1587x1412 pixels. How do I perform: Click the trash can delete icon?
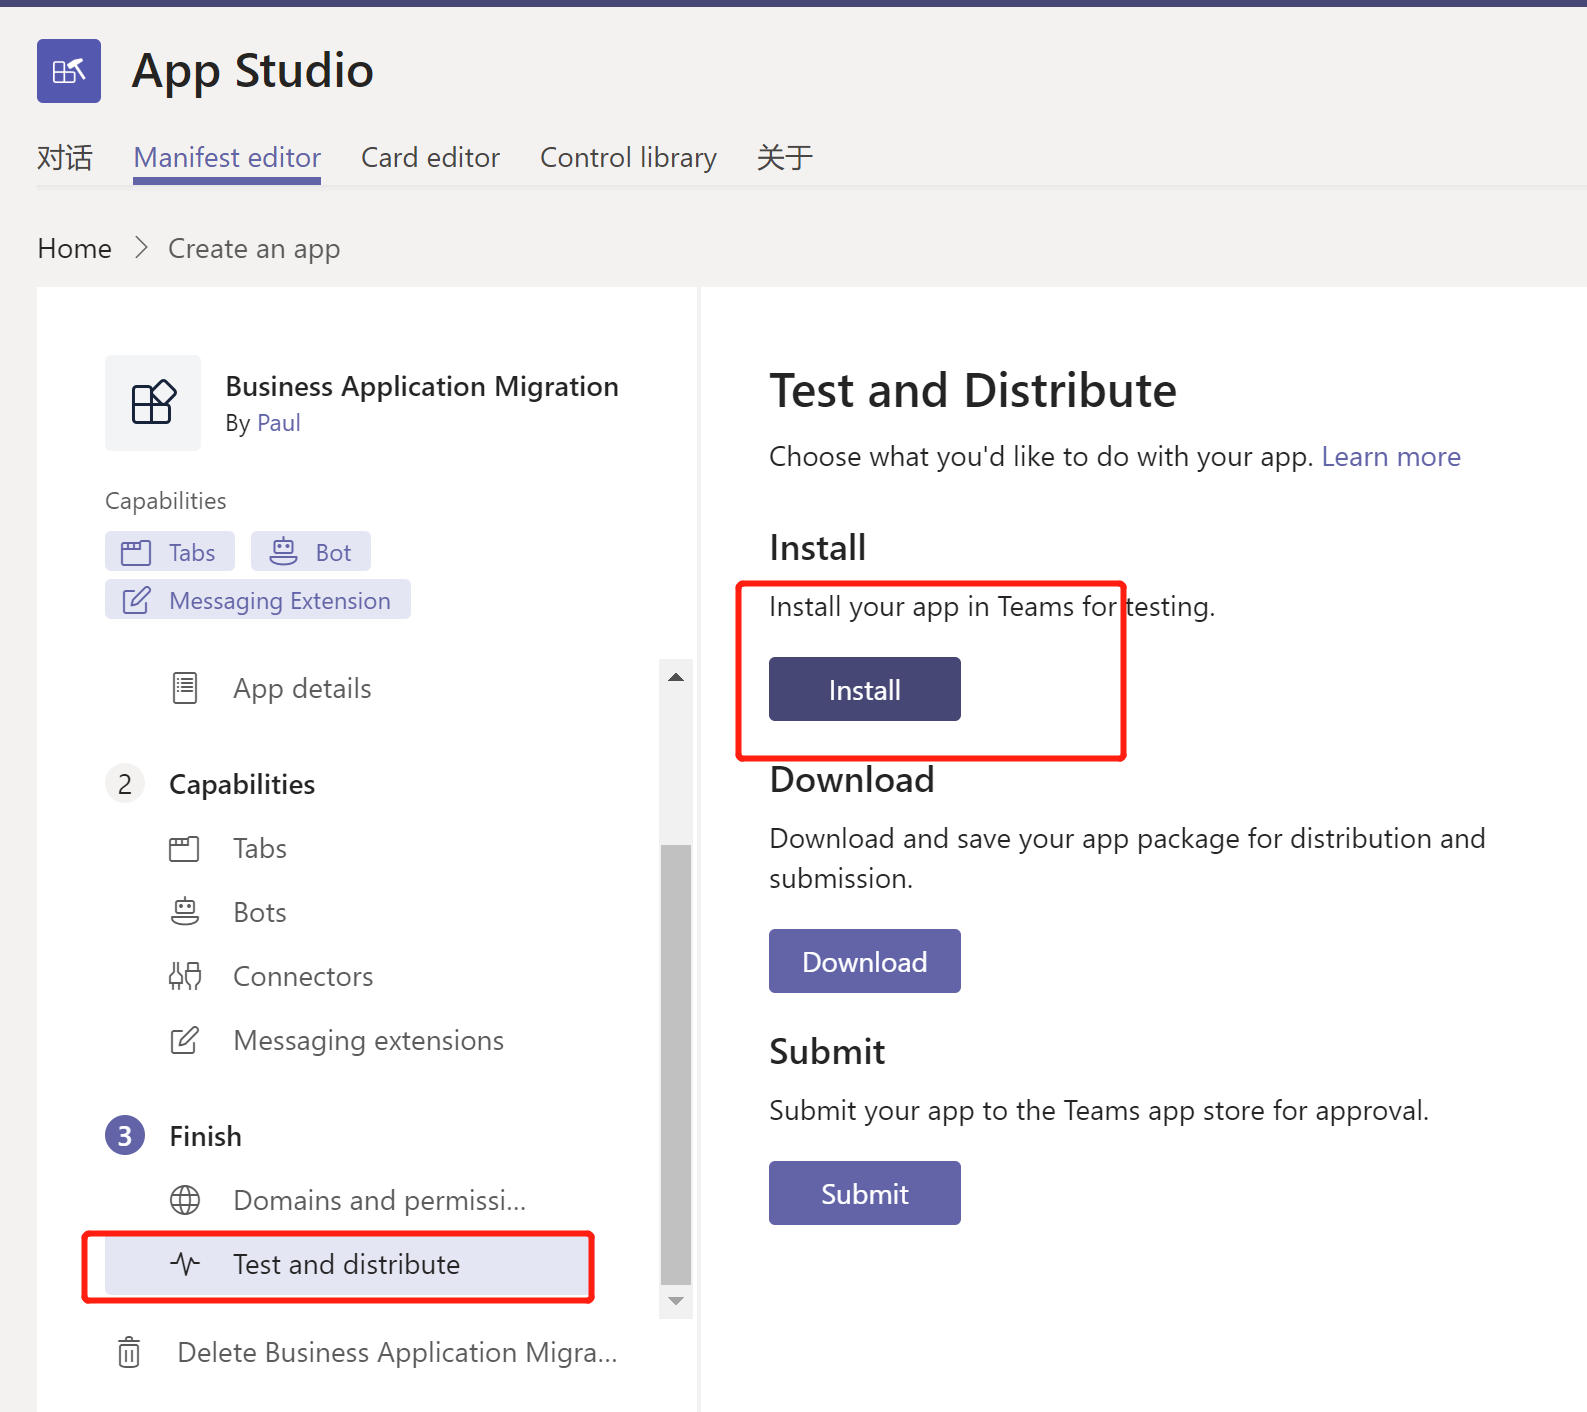click(x=129, y=1352)
